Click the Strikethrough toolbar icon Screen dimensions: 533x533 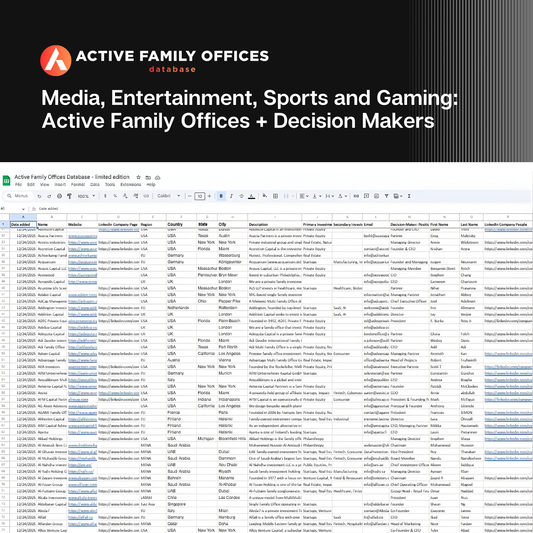241,196
